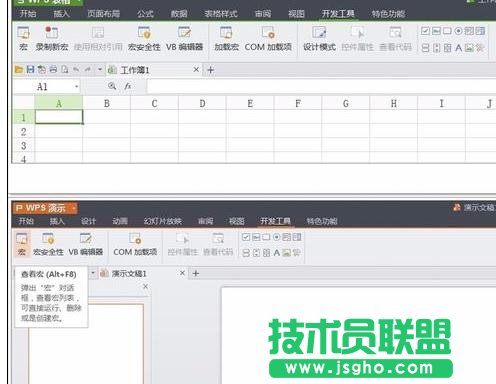Click the print icon in the spreadsheet toolbar
This screenshot has height=384, width=496.
click(53, 69)
